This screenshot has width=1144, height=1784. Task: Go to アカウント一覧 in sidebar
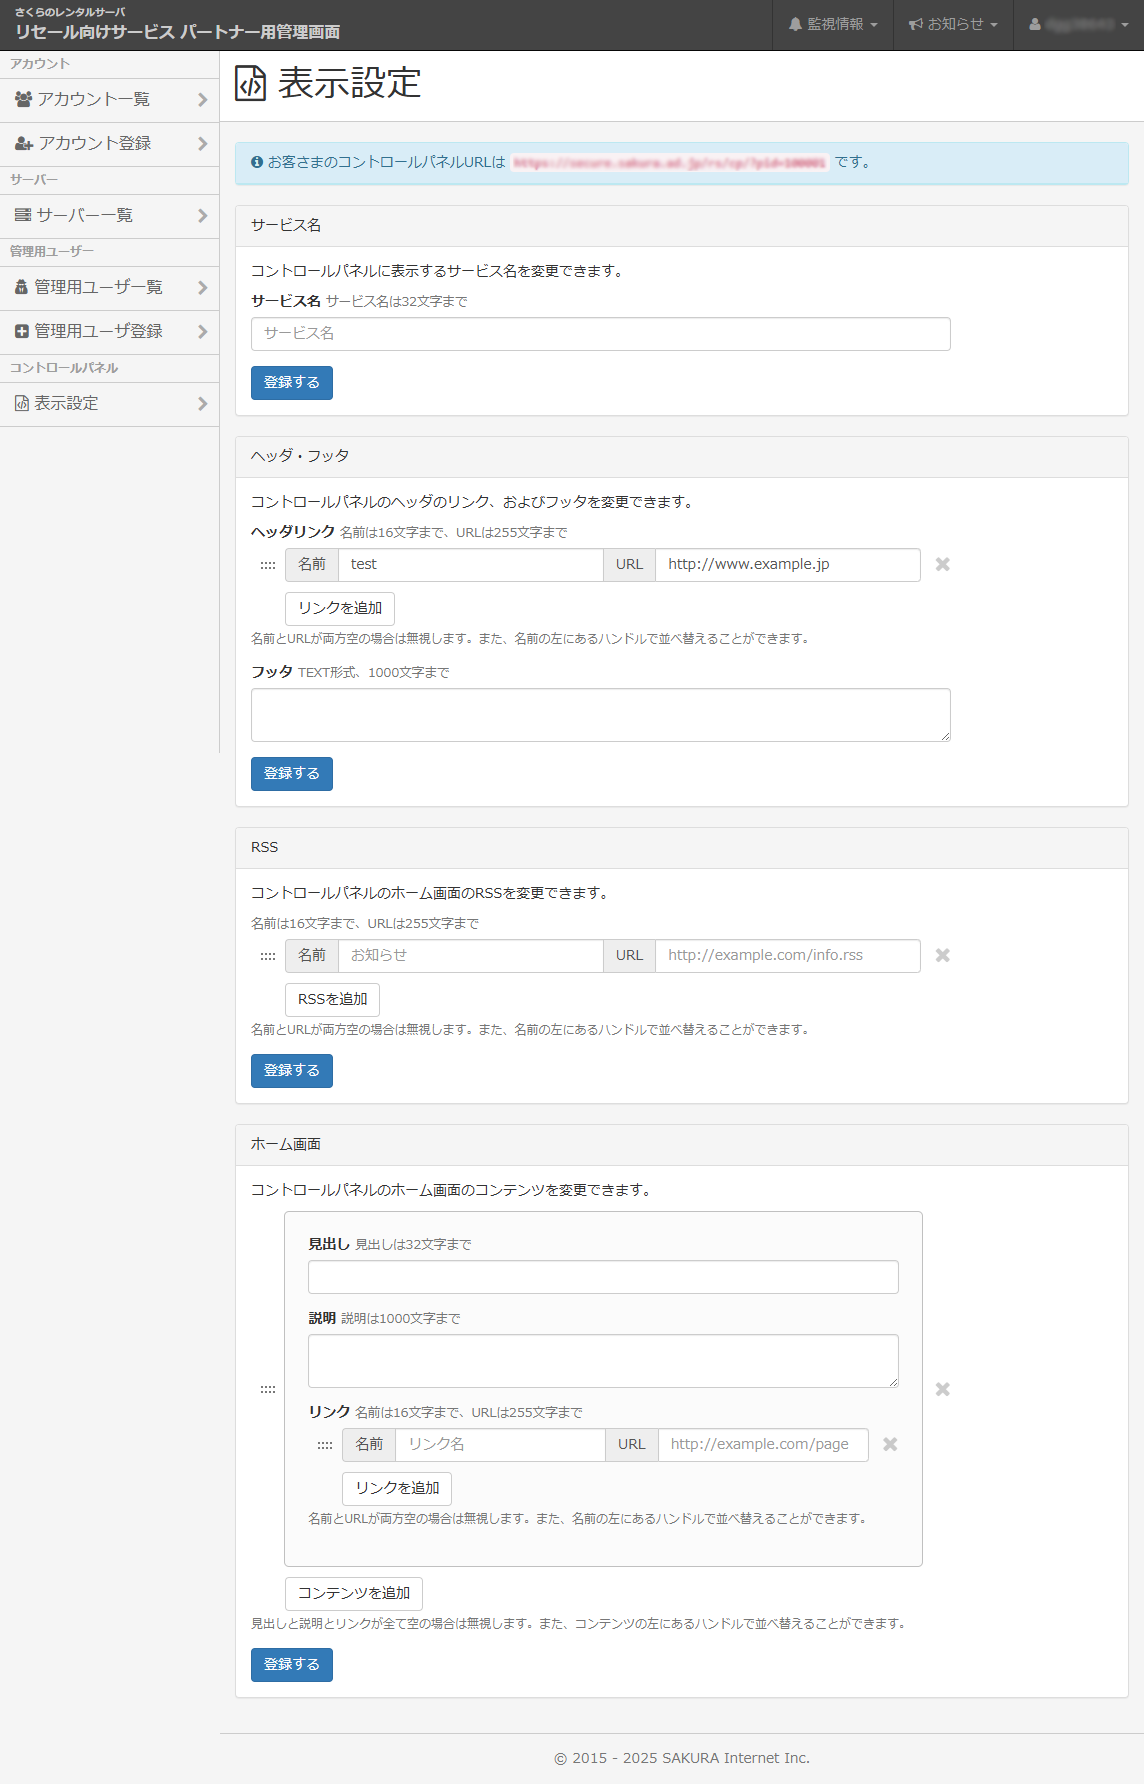(109, 100)
